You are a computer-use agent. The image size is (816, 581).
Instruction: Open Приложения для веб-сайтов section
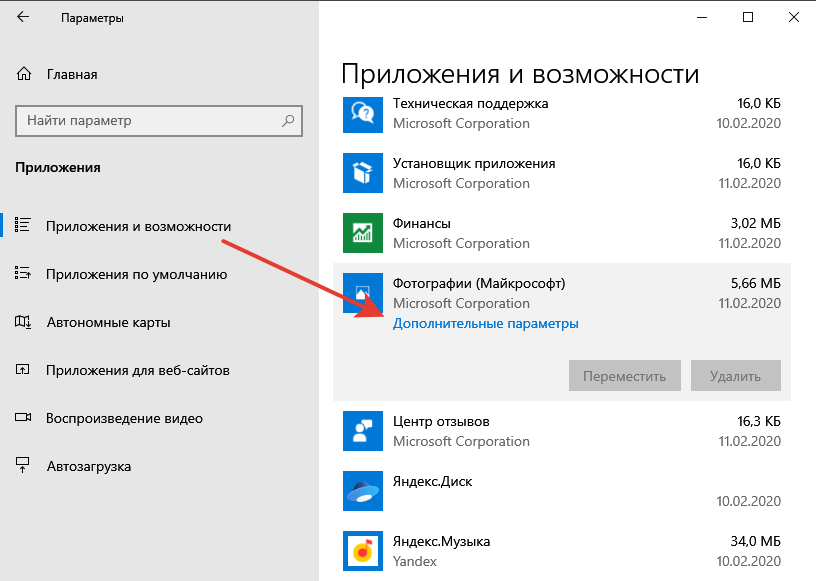[x=138, y=370]
